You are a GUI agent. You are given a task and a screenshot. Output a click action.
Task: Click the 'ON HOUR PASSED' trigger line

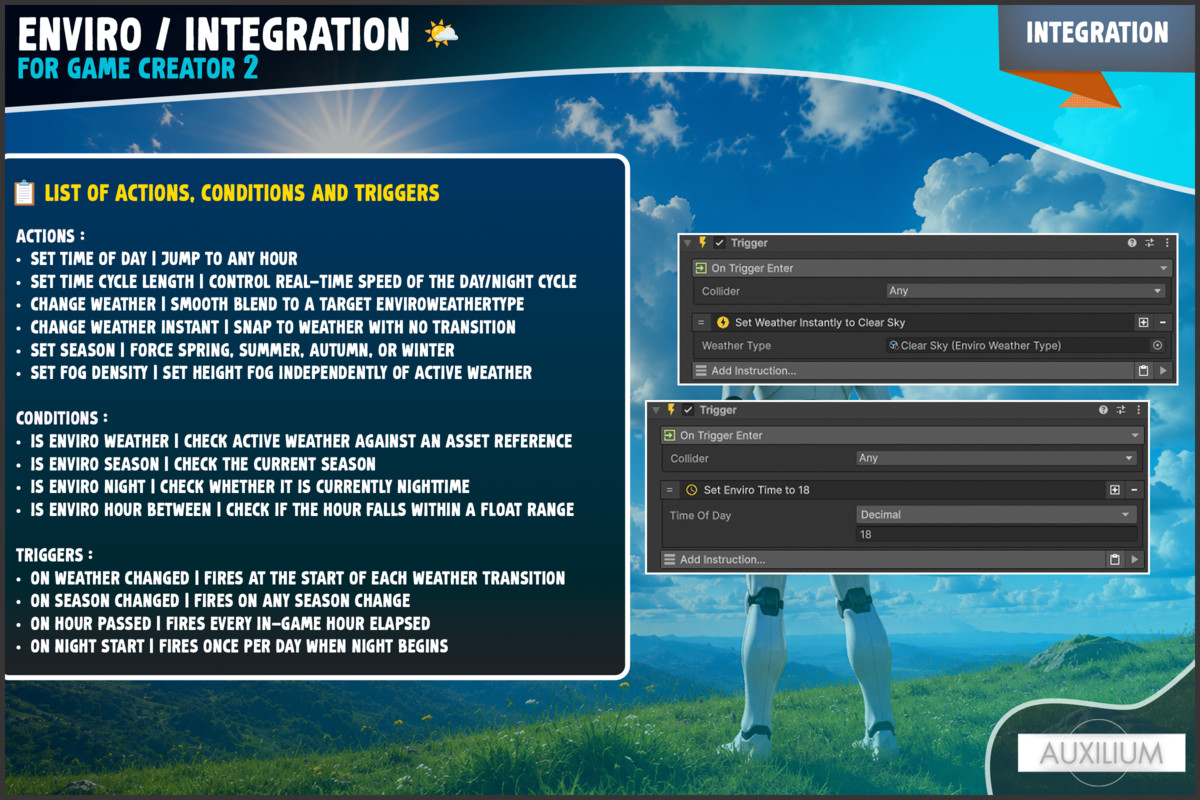coord(223,623)
